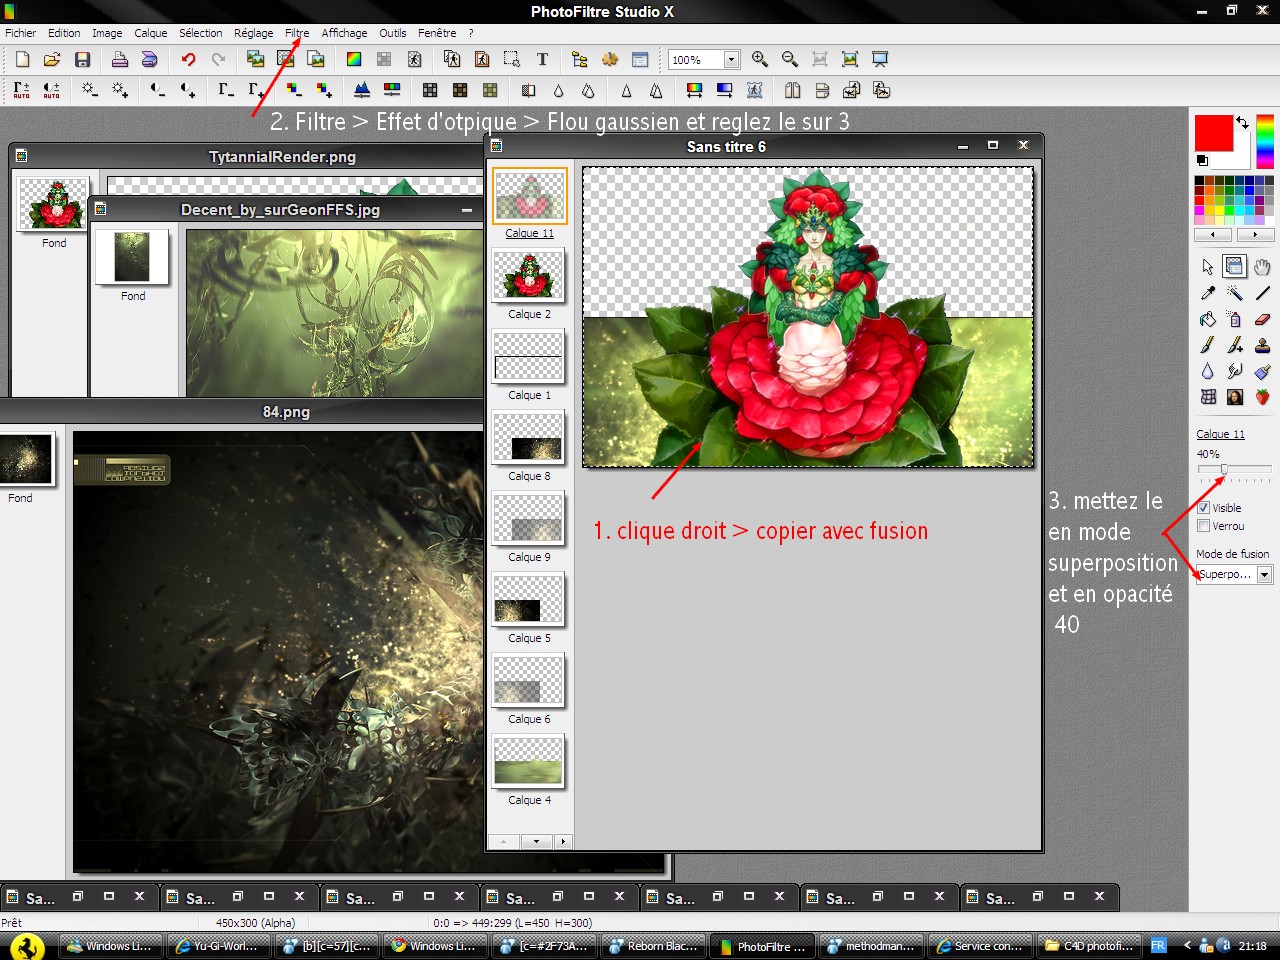Select the Paintbrush tool

click(x=1207, y=345)
